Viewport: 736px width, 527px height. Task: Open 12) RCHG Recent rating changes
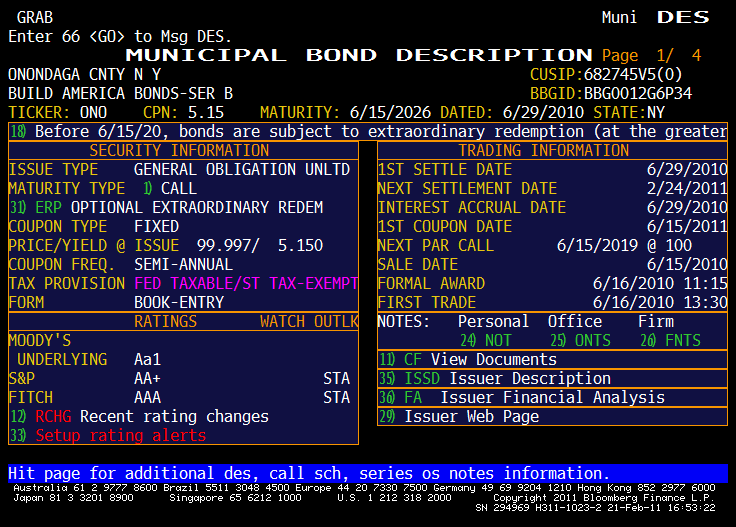(139, 416)
